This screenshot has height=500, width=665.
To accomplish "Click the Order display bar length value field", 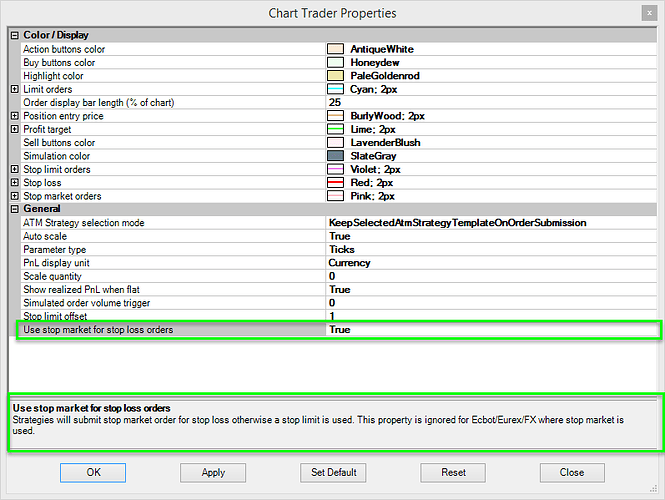I will pyautogui.click(x=490, y=102).
